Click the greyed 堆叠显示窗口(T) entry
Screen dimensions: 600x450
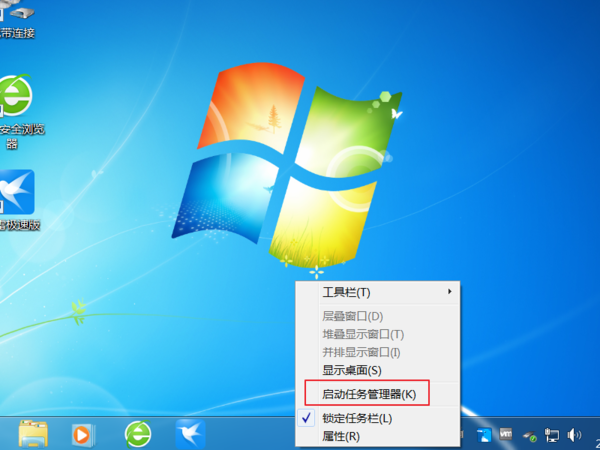pos(378,334)
